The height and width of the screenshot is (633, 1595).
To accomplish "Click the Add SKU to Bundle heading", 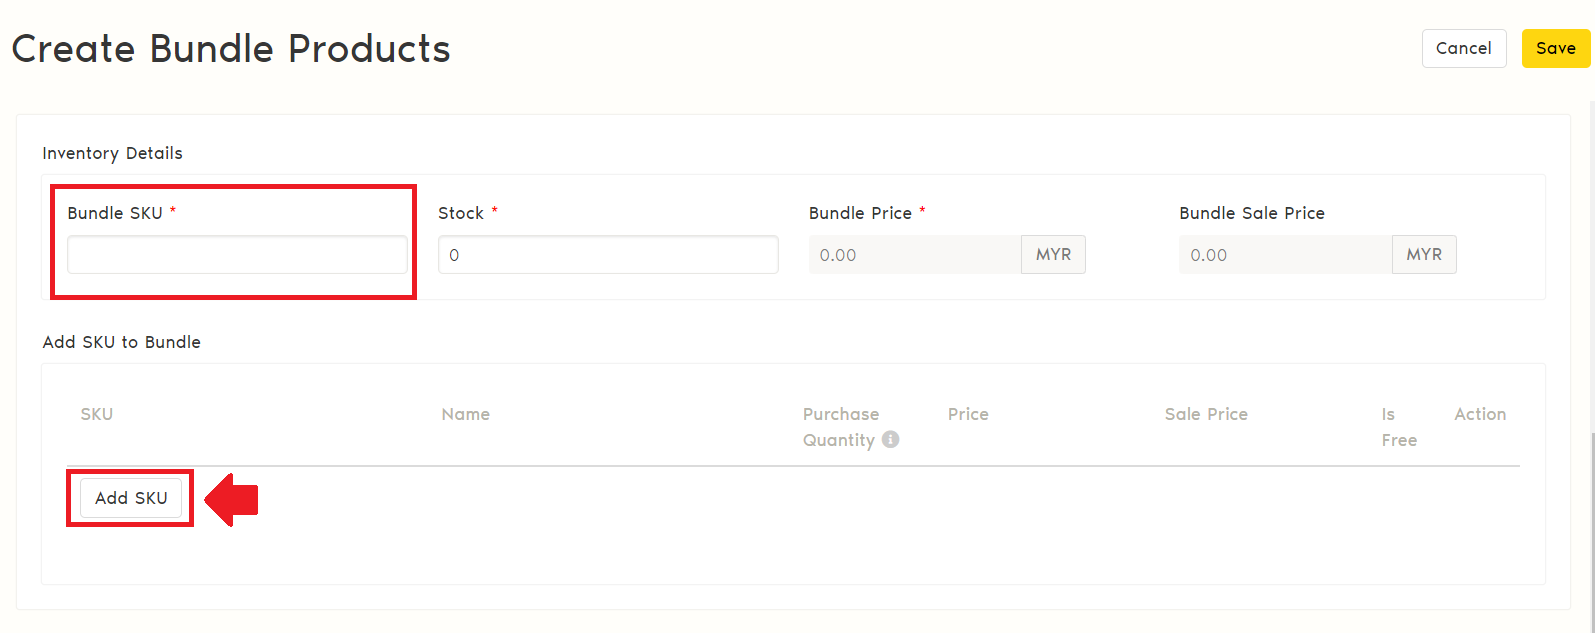I will [122, 342].
